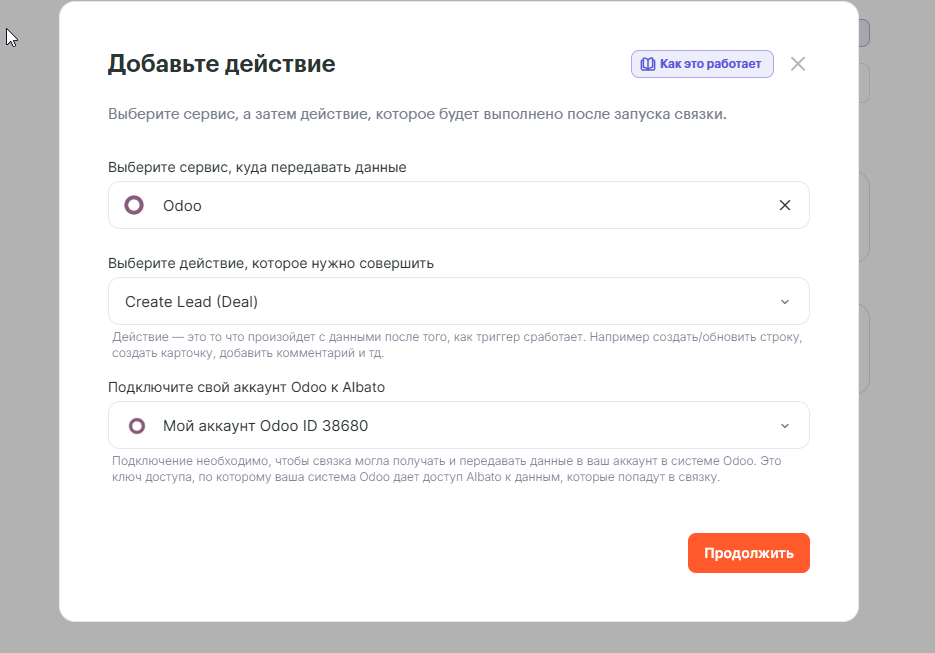935x653 pixels.
Task: Expand the action list using its chevron arrow
Action: [x=784, y=302]
